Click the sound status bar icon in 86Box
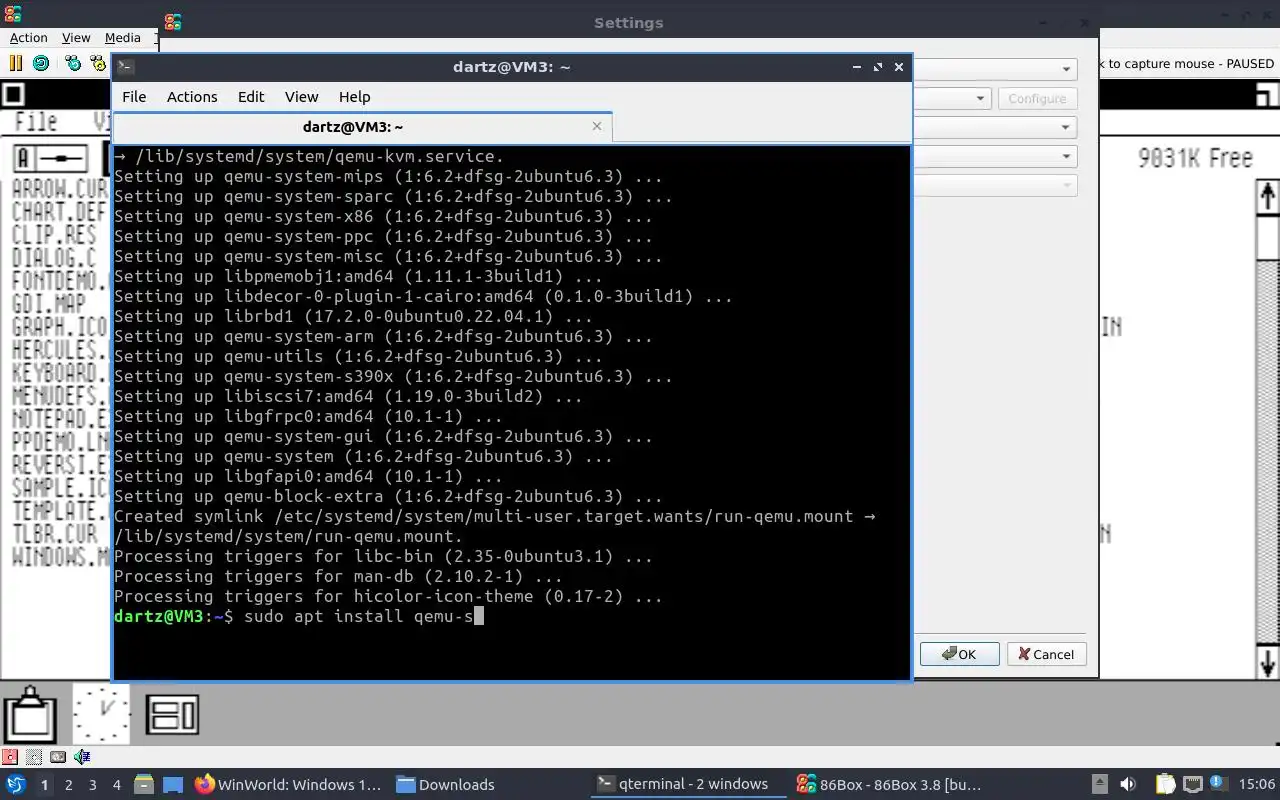The height and width of the screenshot is (800, 1280). tap(82, 757)
